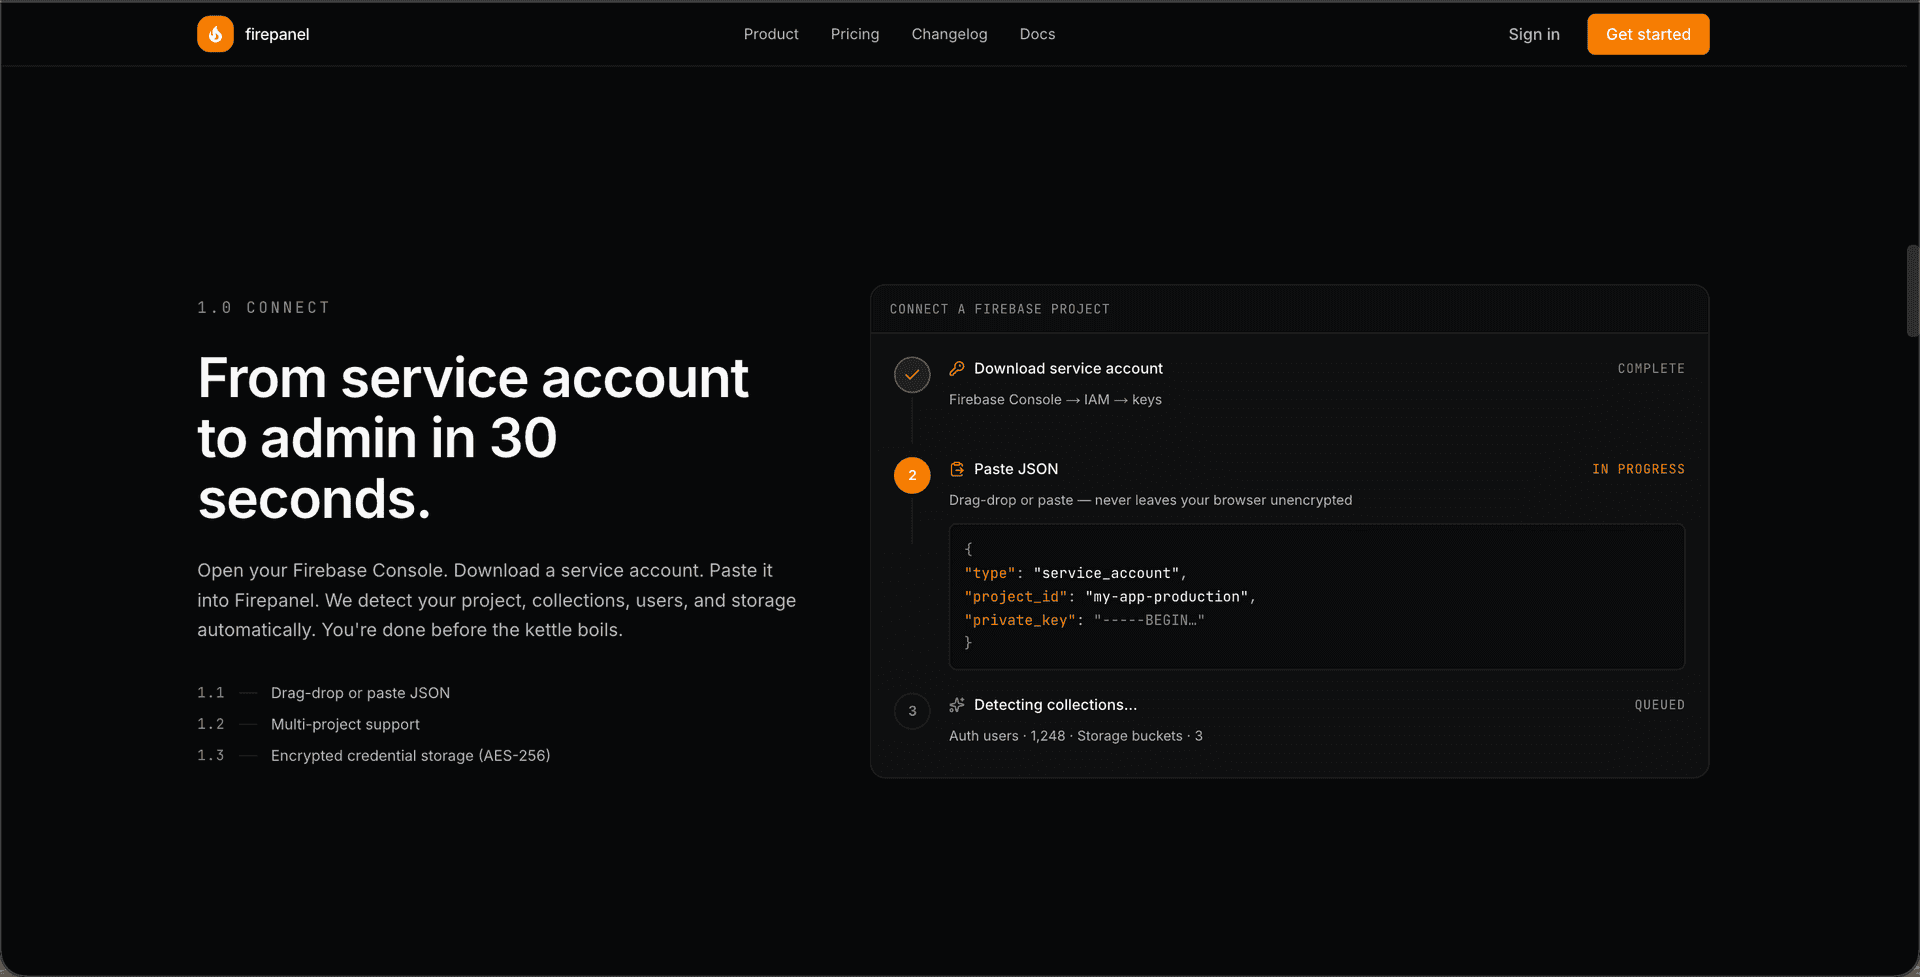Viewport: 1920px width, 977px height.
Task: Click the "project_id" line in code
Action: (x=1110, y=597)
